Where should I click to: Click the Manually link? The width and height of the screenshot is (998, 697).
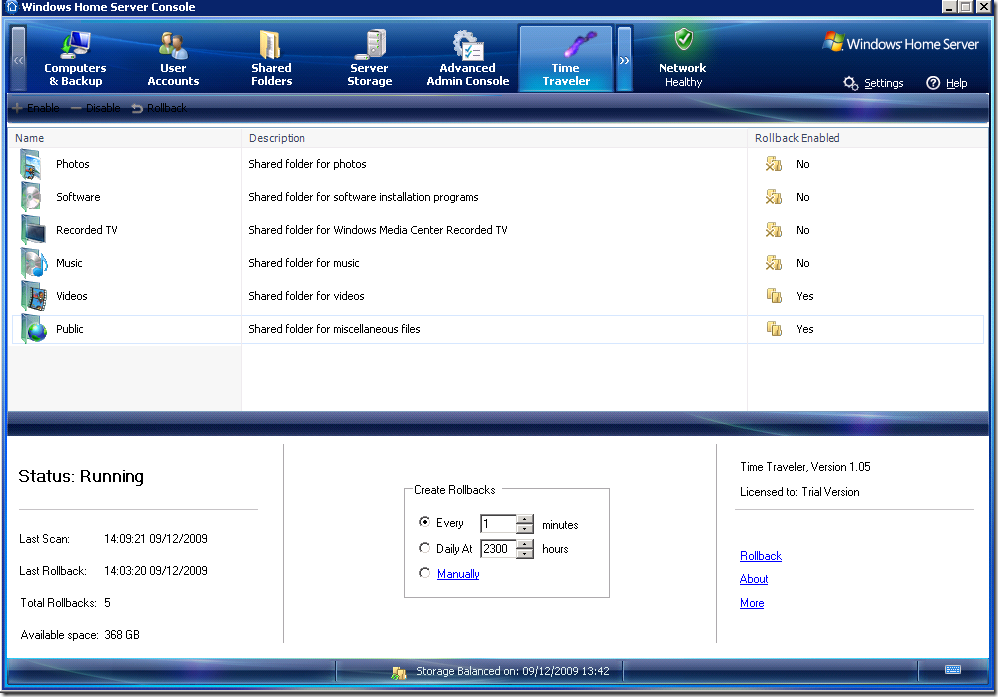coord(458,574)
